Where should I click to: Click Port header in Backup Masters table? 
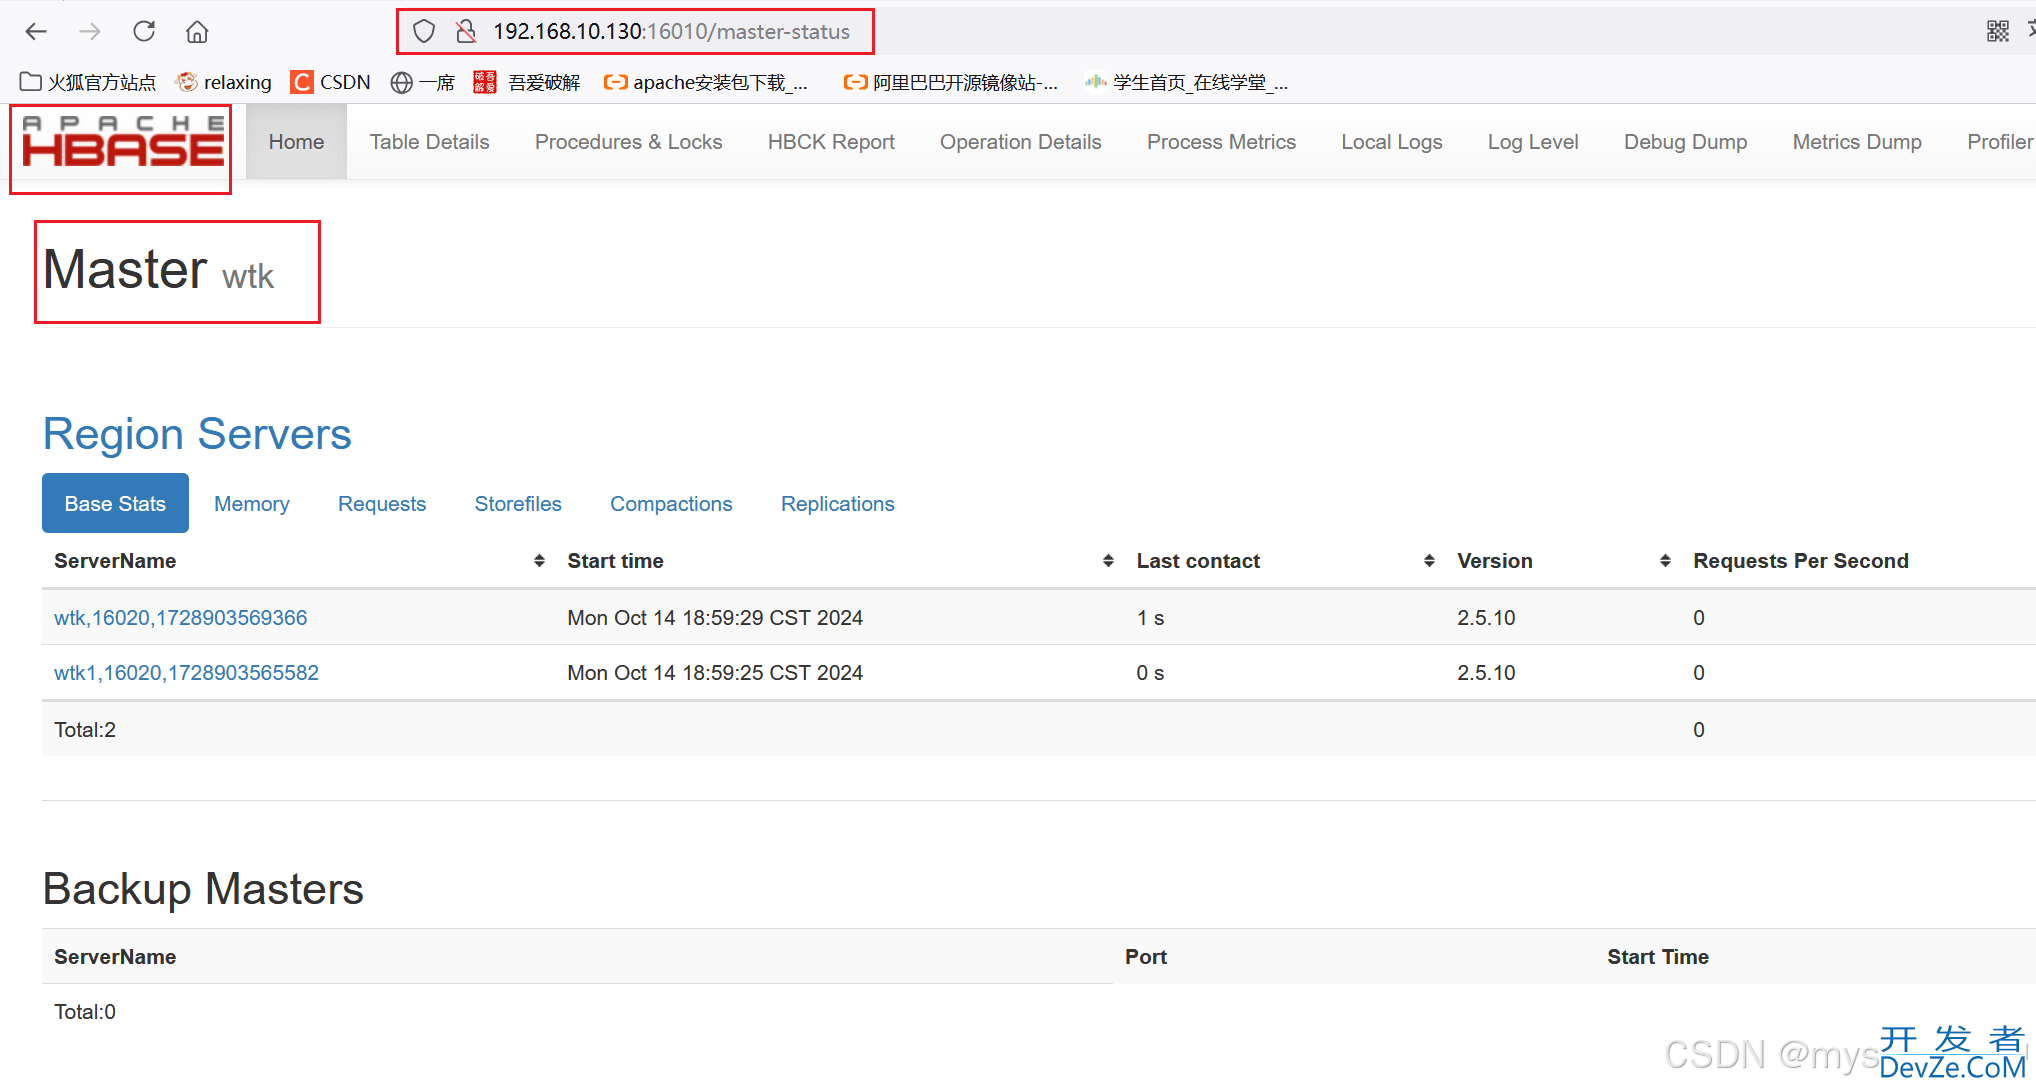(x=1146, y=957)
